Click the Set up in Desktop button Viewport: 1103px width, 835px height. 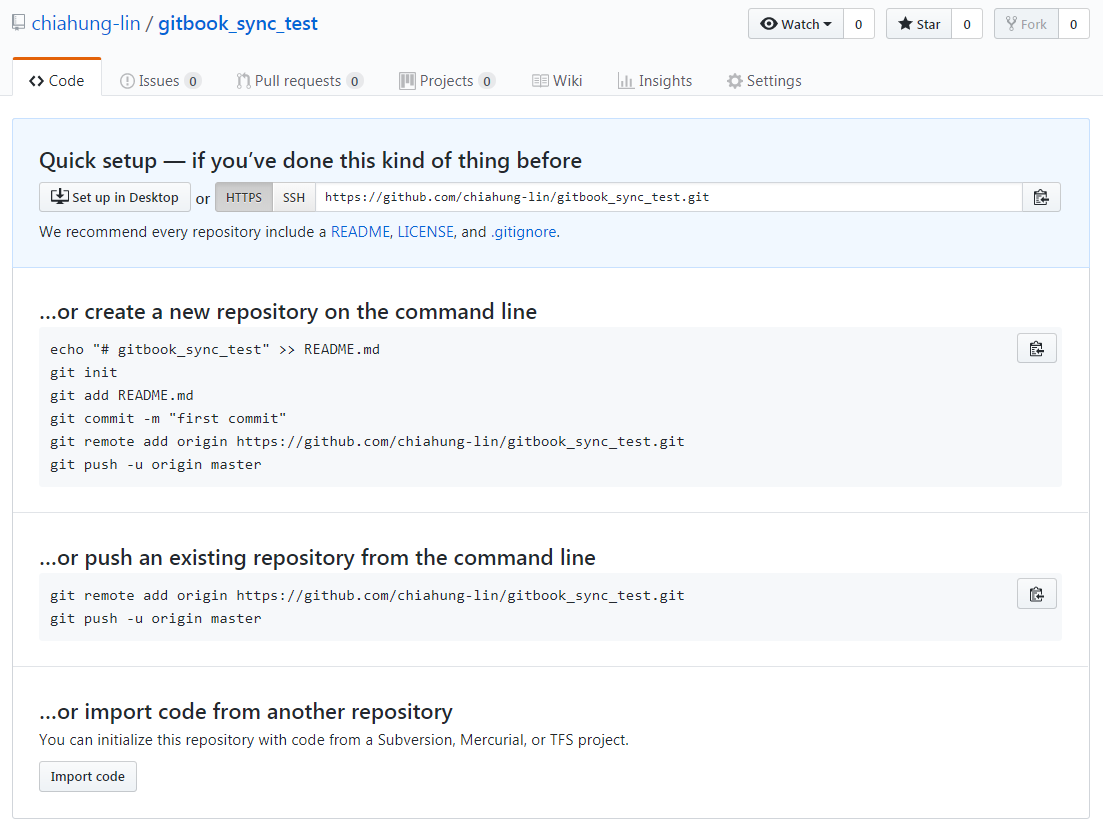pyautogui.click(x=115, y=197)
